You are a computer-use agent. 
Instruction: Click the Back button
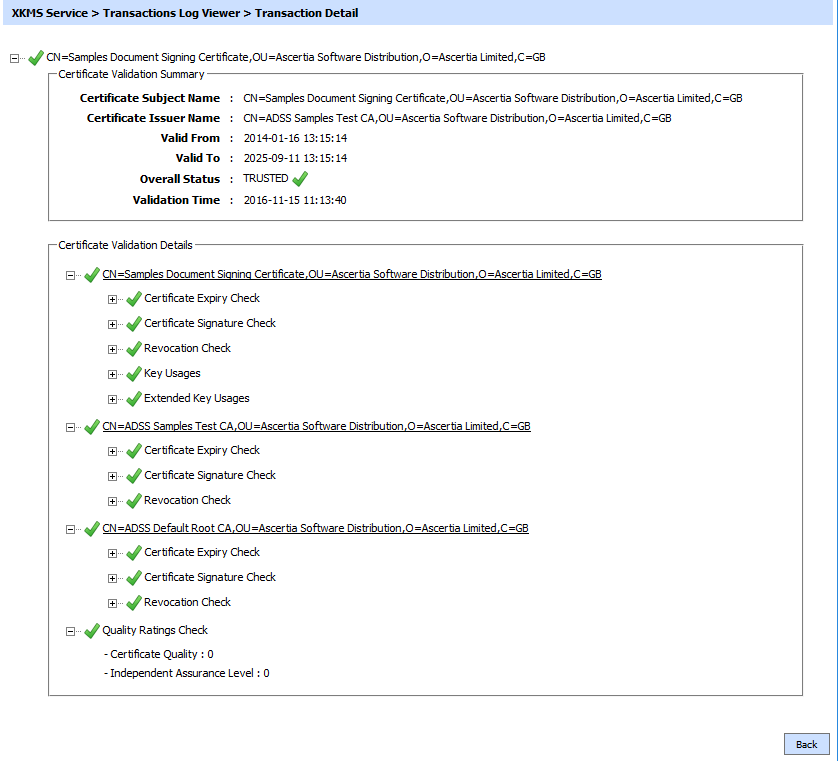tap(806, 744)
